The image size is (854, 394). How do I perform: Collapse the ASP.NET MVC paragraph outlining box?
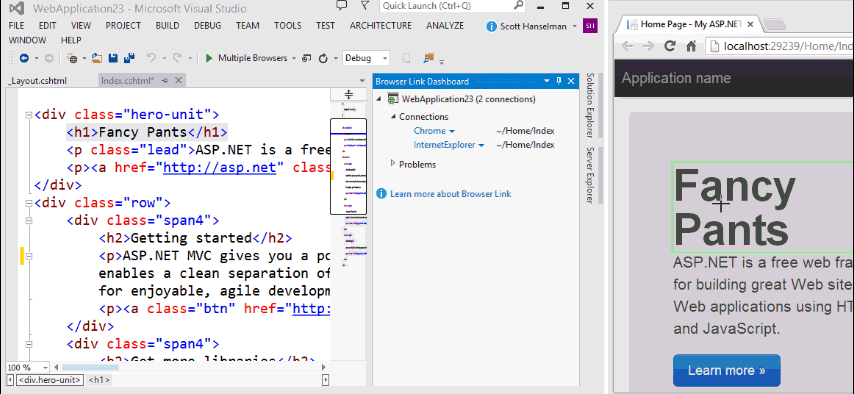pyautogui.click(x=28, y=256)
